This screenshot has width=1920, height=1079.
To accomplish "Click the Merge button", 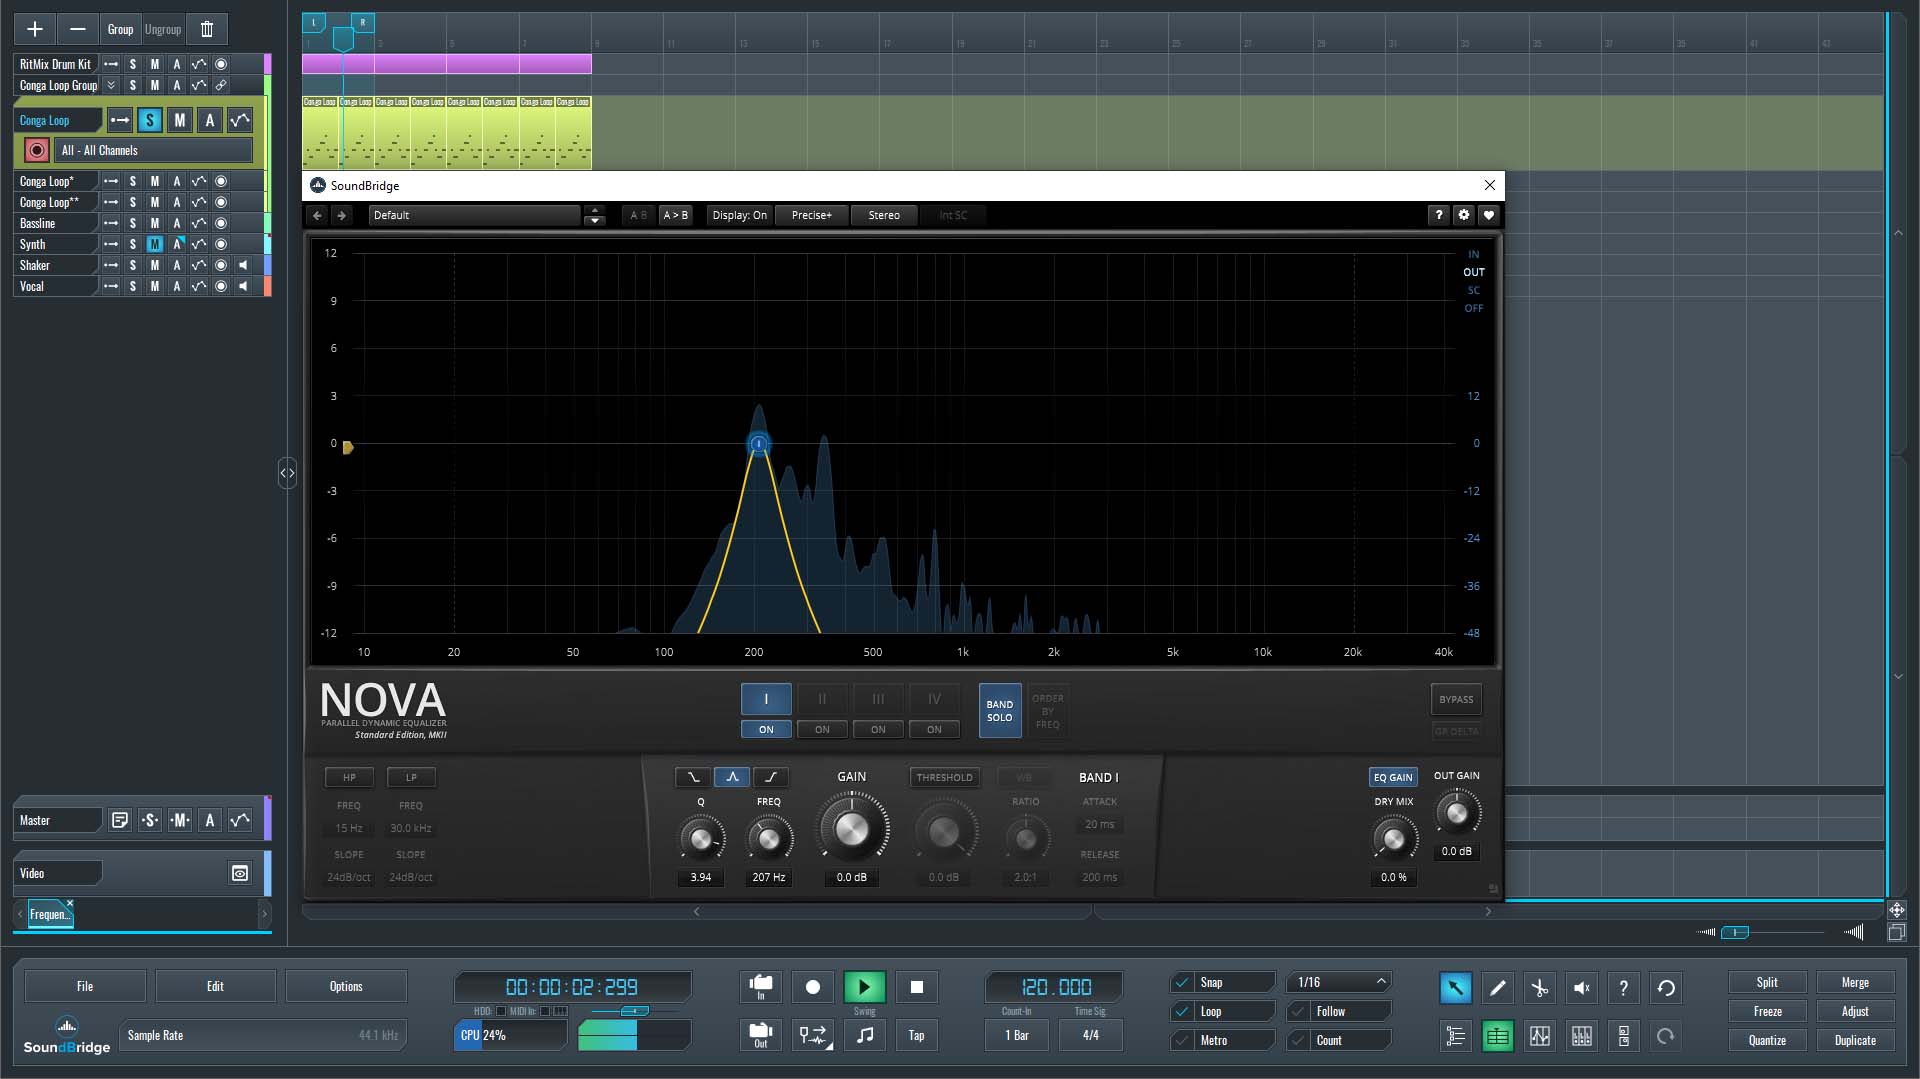I will [x=1855, y=983].
